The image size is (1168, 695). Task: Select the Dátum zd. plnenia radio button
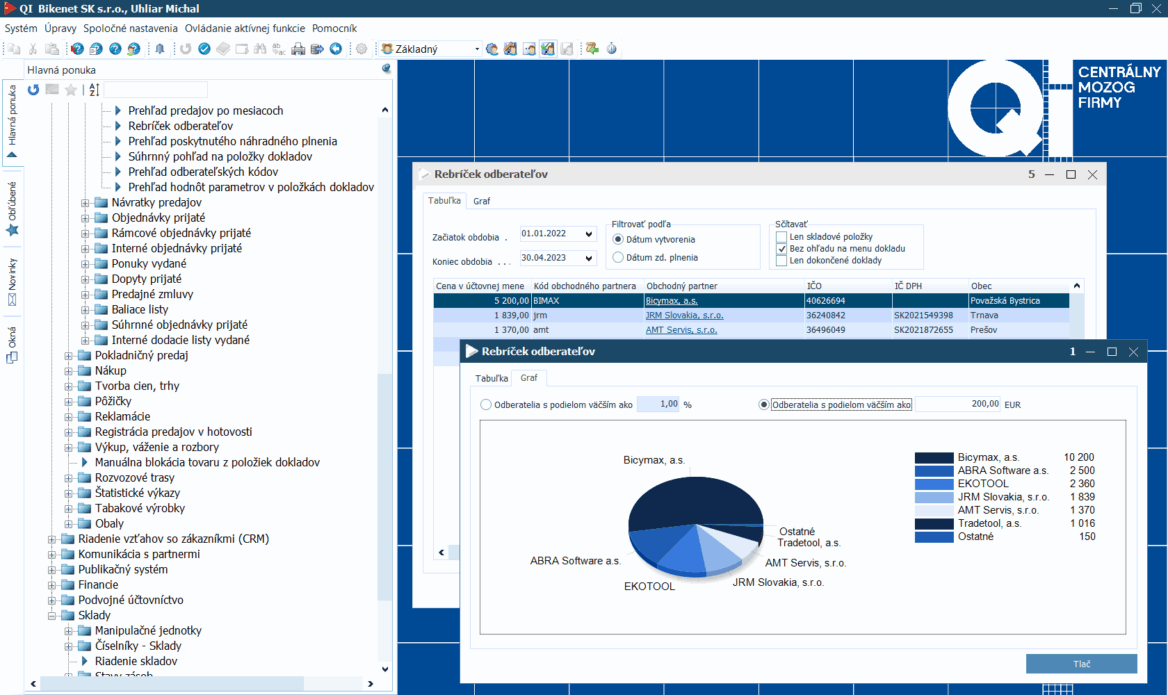(618, 258)
